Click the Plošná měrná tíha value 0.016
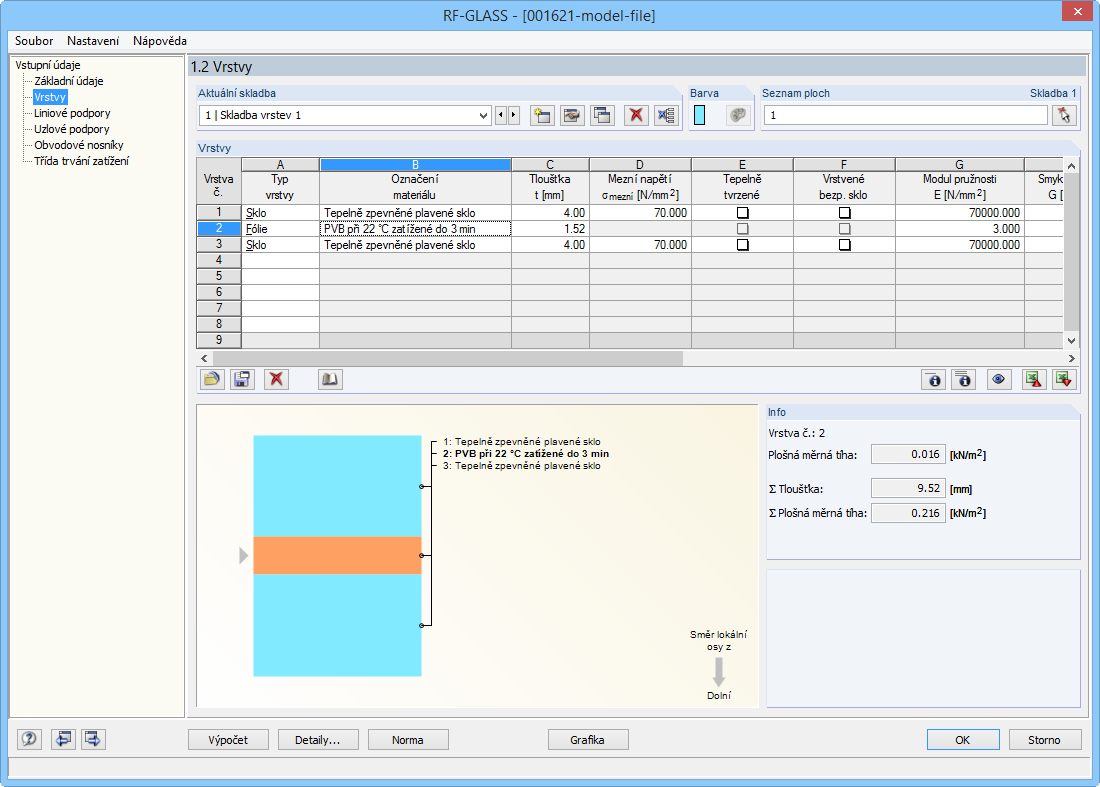The height and width of the screenshot is (787, 1100). click(x=908, y=455)
